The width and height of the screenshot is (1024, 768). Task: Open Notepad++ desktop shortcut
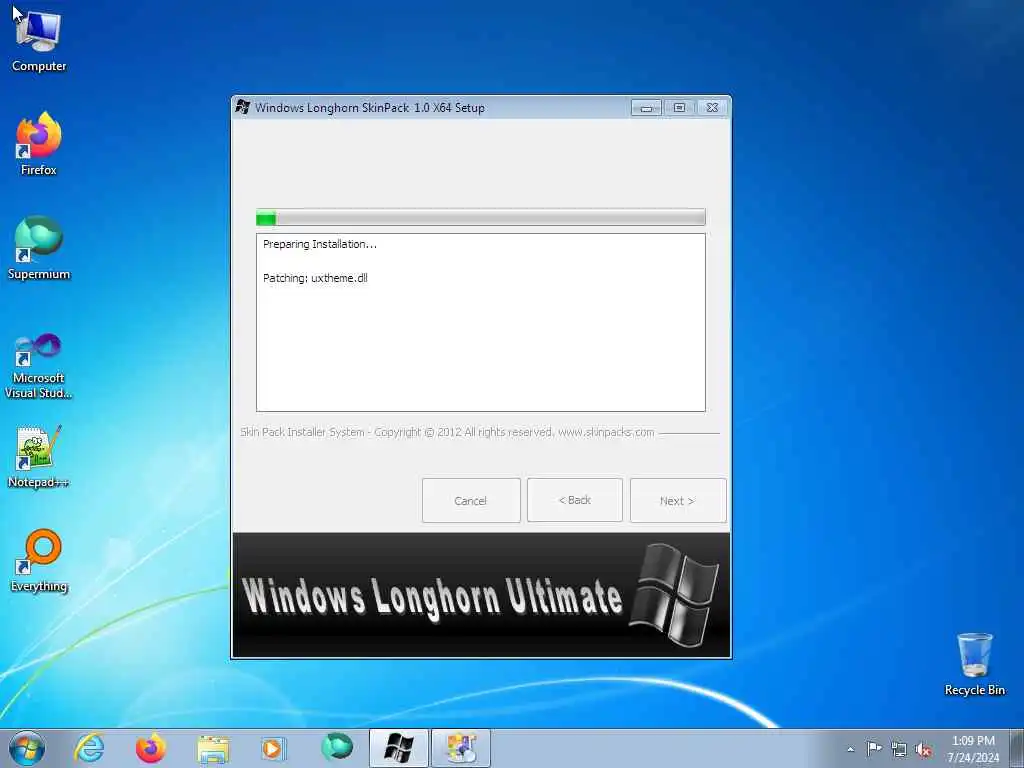(39, 457)
